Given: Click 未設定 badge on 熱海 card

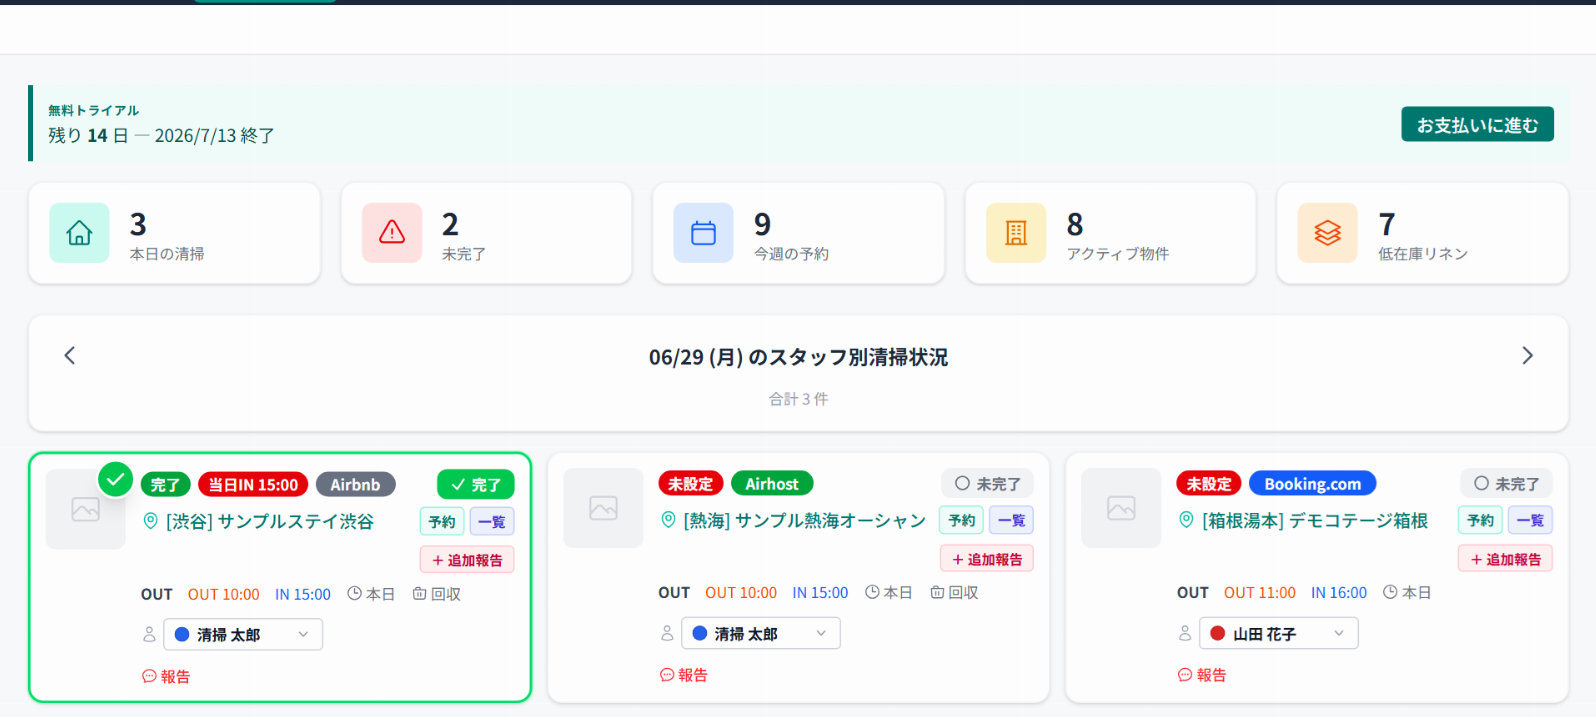Looking at the screenshot, I should [x=691, y=484].
